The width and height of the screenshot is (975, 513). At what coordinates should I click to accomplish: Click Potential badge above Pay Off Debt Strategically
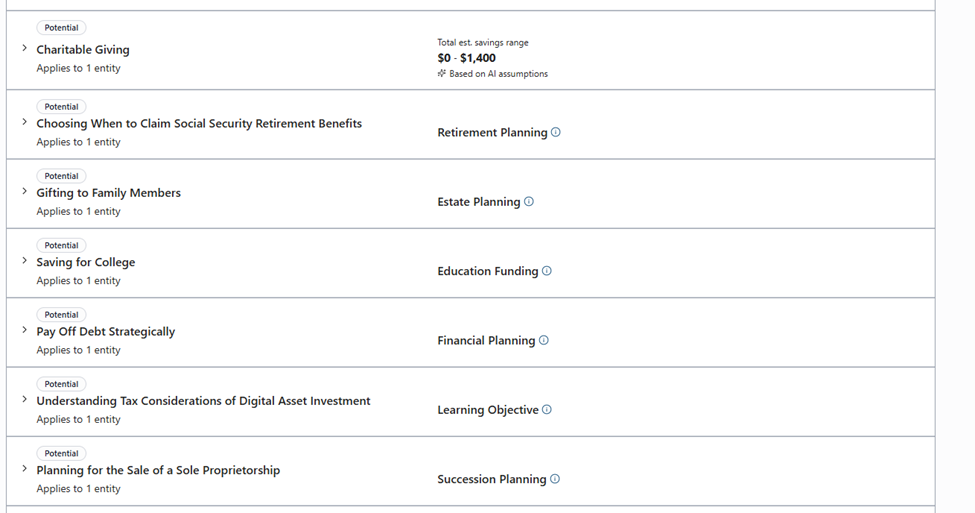(x=61, y=315)
